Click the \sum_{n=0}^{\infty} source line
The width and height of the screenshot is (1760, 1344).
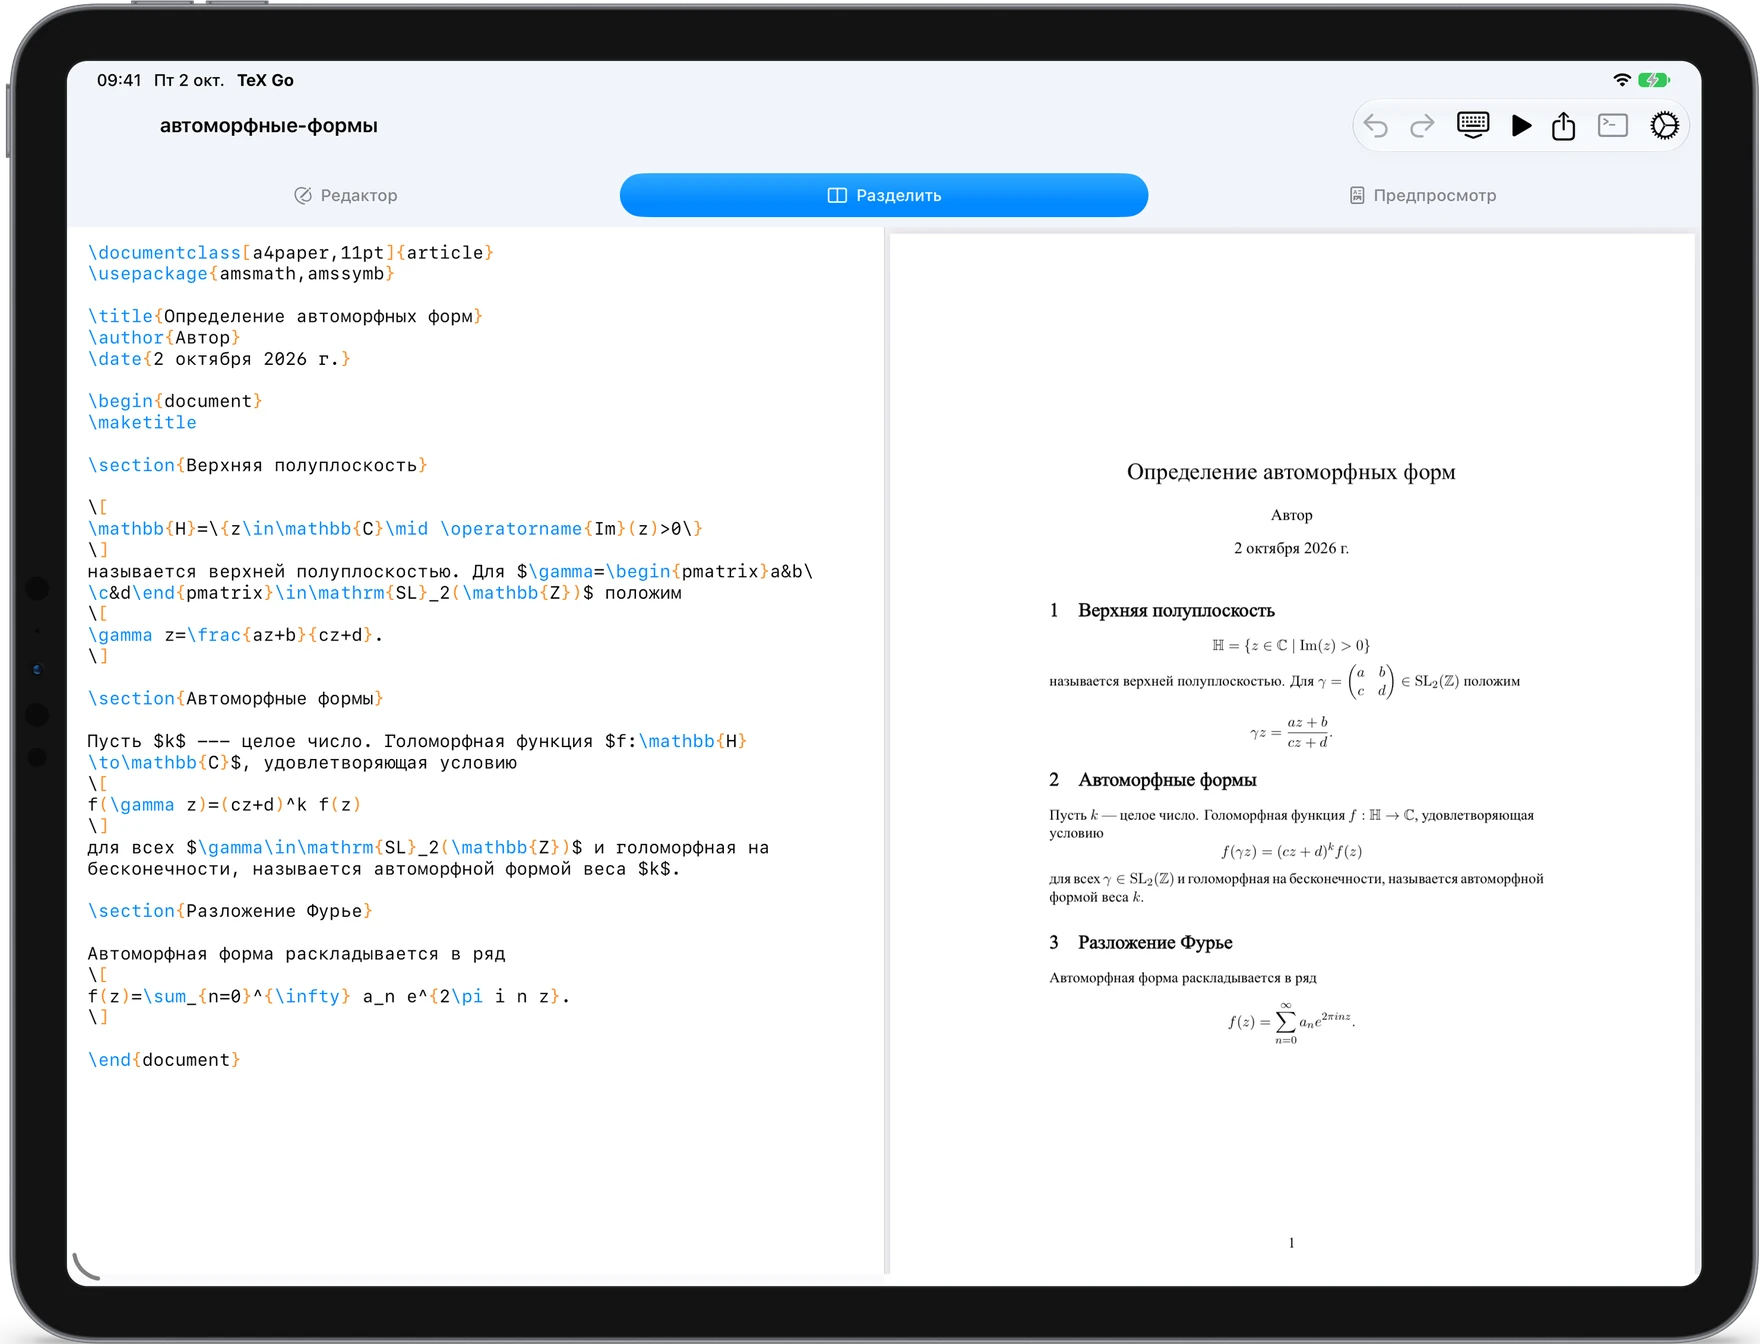point(329,996)
